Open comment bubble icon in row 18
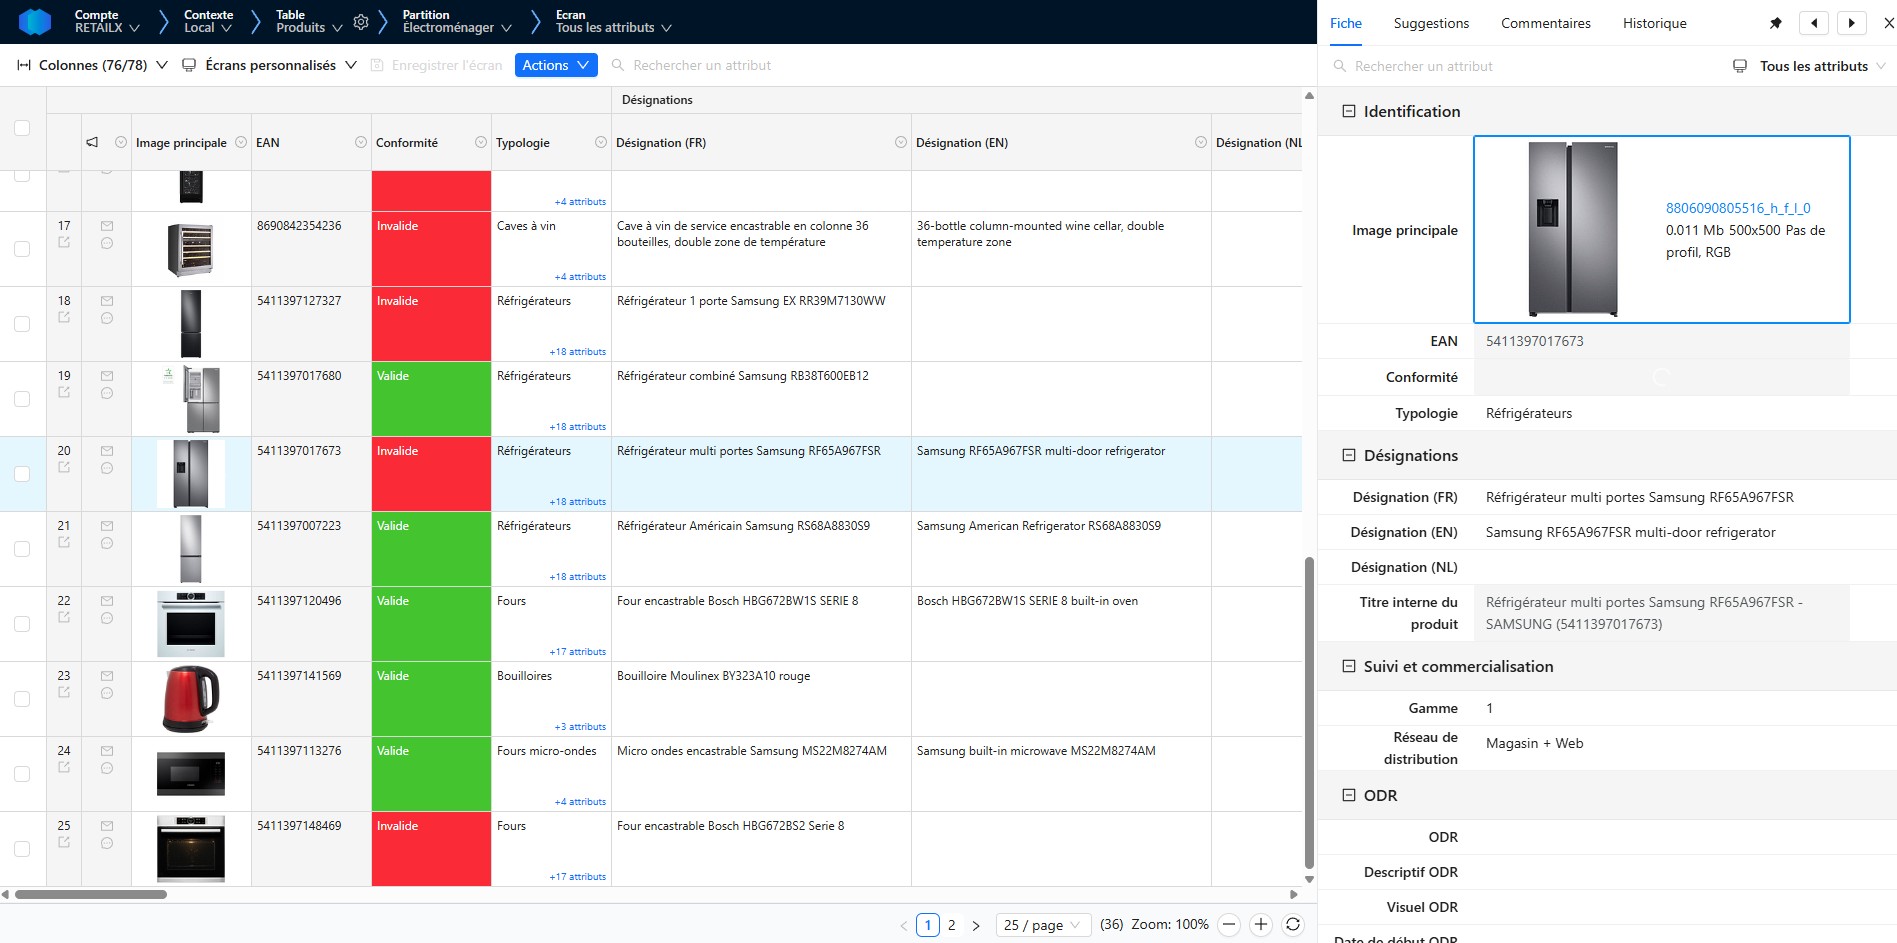The height and width of the screenshot is (943, 1897). pos(107,318)
